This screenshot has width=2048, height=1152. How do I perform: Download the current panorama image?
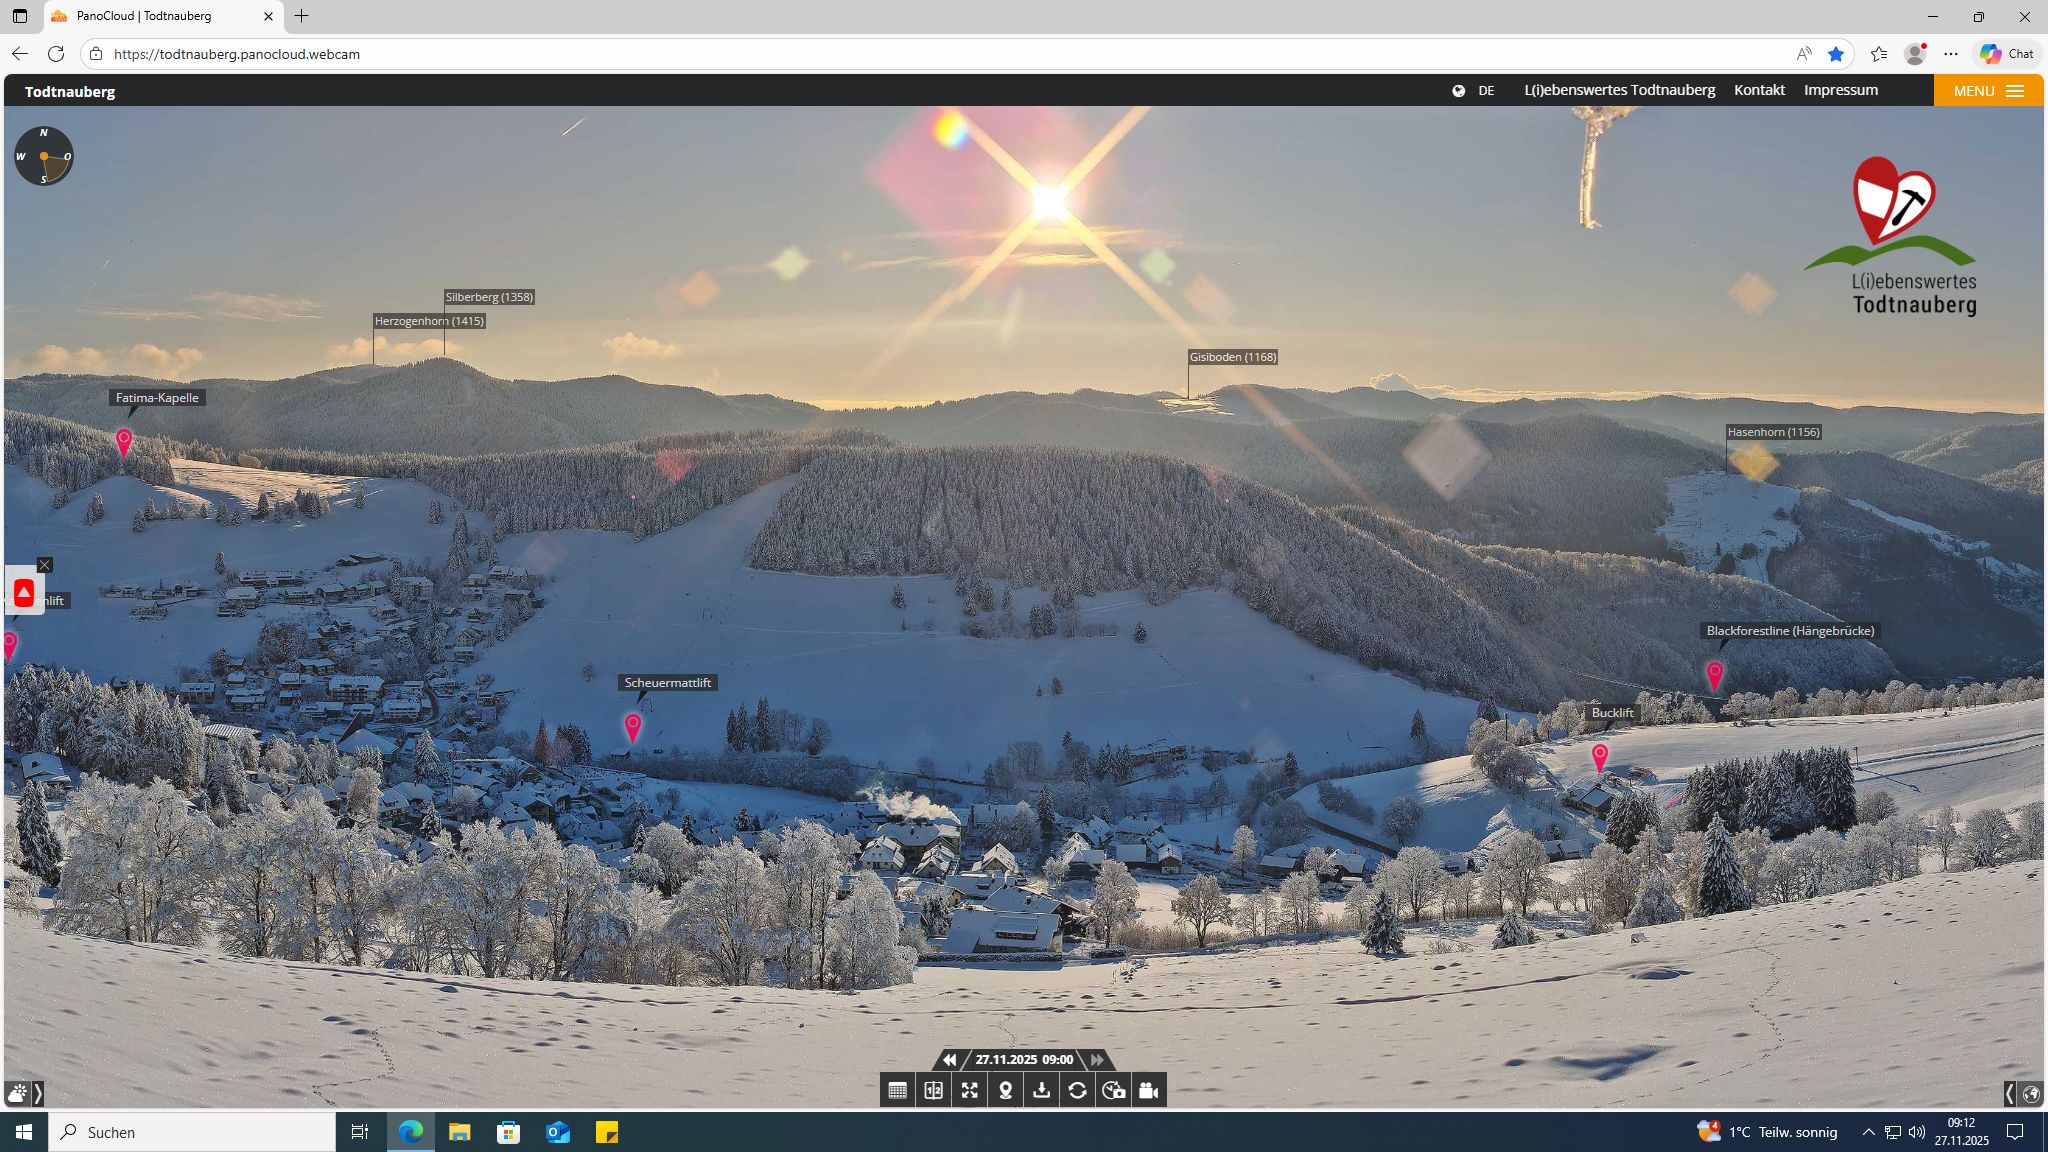[1041, 1091]
